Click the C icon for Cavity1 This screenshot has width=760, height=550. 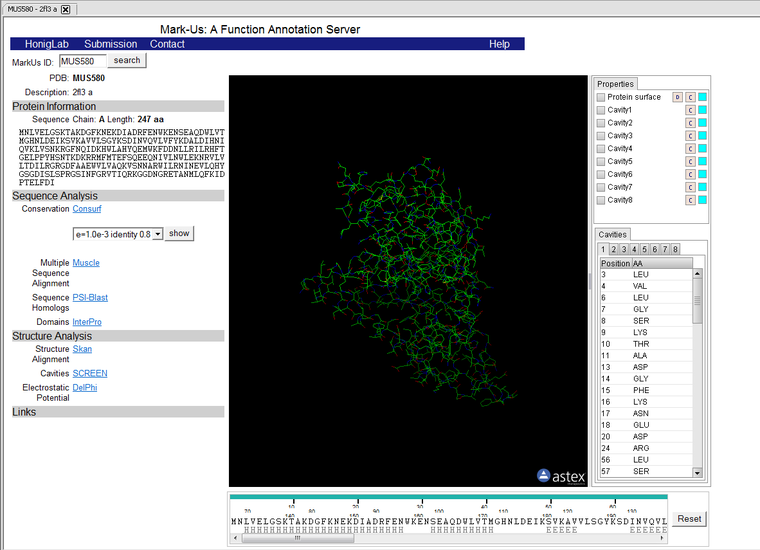(690, 110)
